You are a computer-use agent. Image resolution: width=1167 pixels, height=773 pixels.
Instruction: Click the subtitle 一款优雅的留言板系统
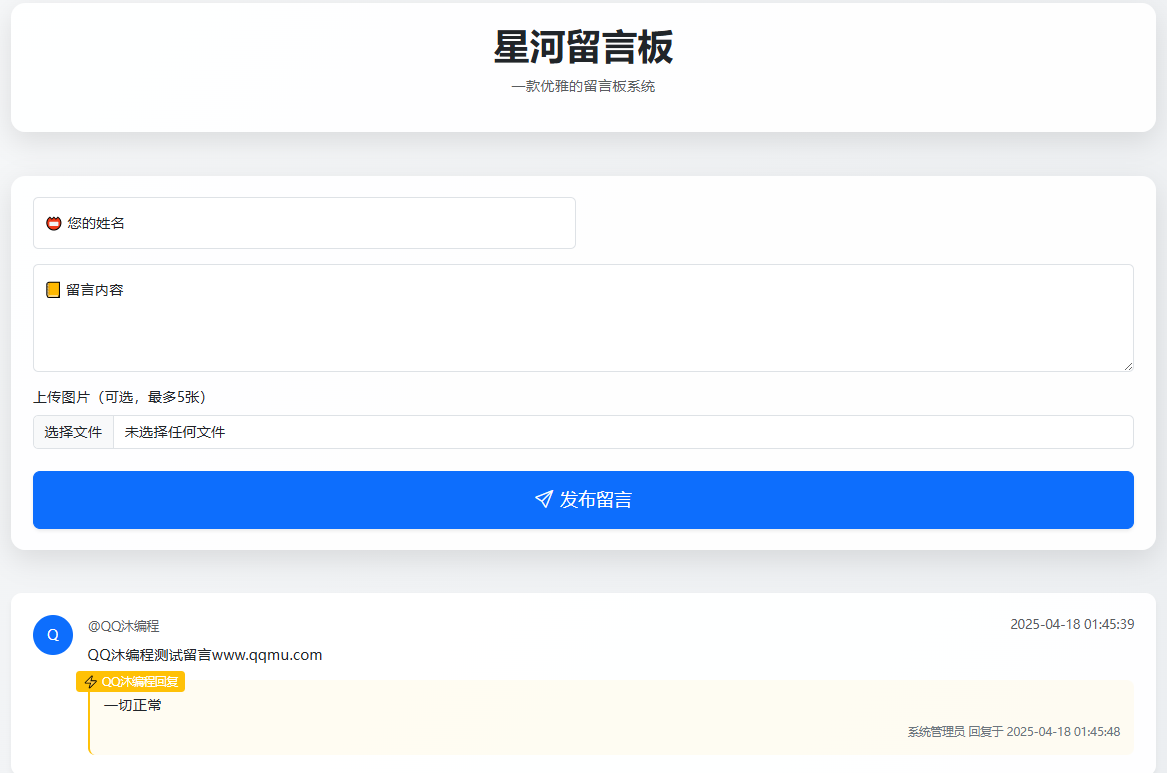point(584,86)
